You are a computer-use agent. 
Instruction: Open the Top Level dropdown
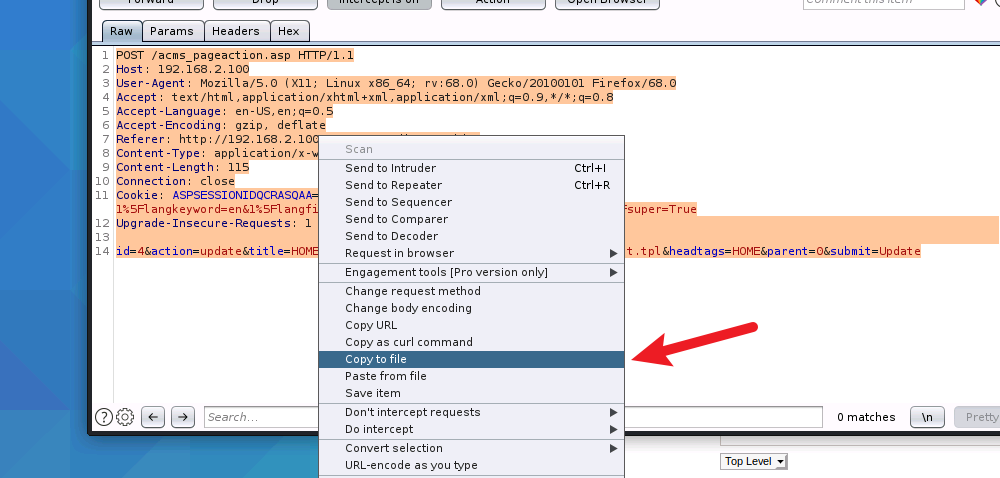[x=754, y=461]
